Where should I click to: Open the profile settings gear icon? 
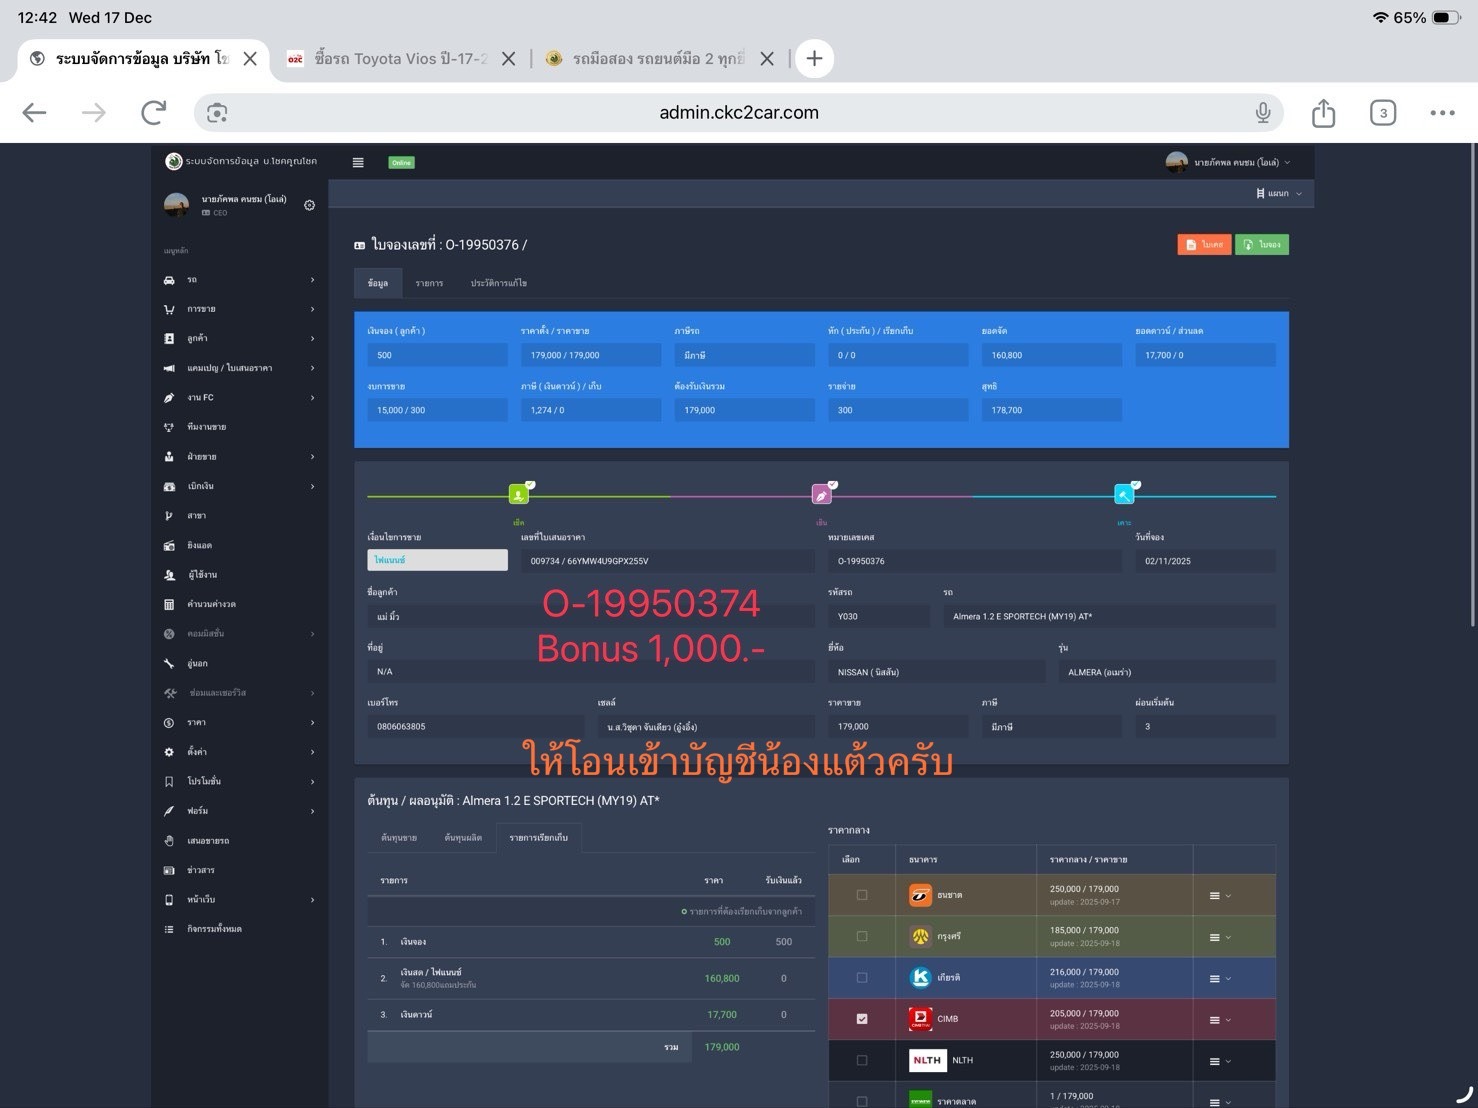[309, 205]
